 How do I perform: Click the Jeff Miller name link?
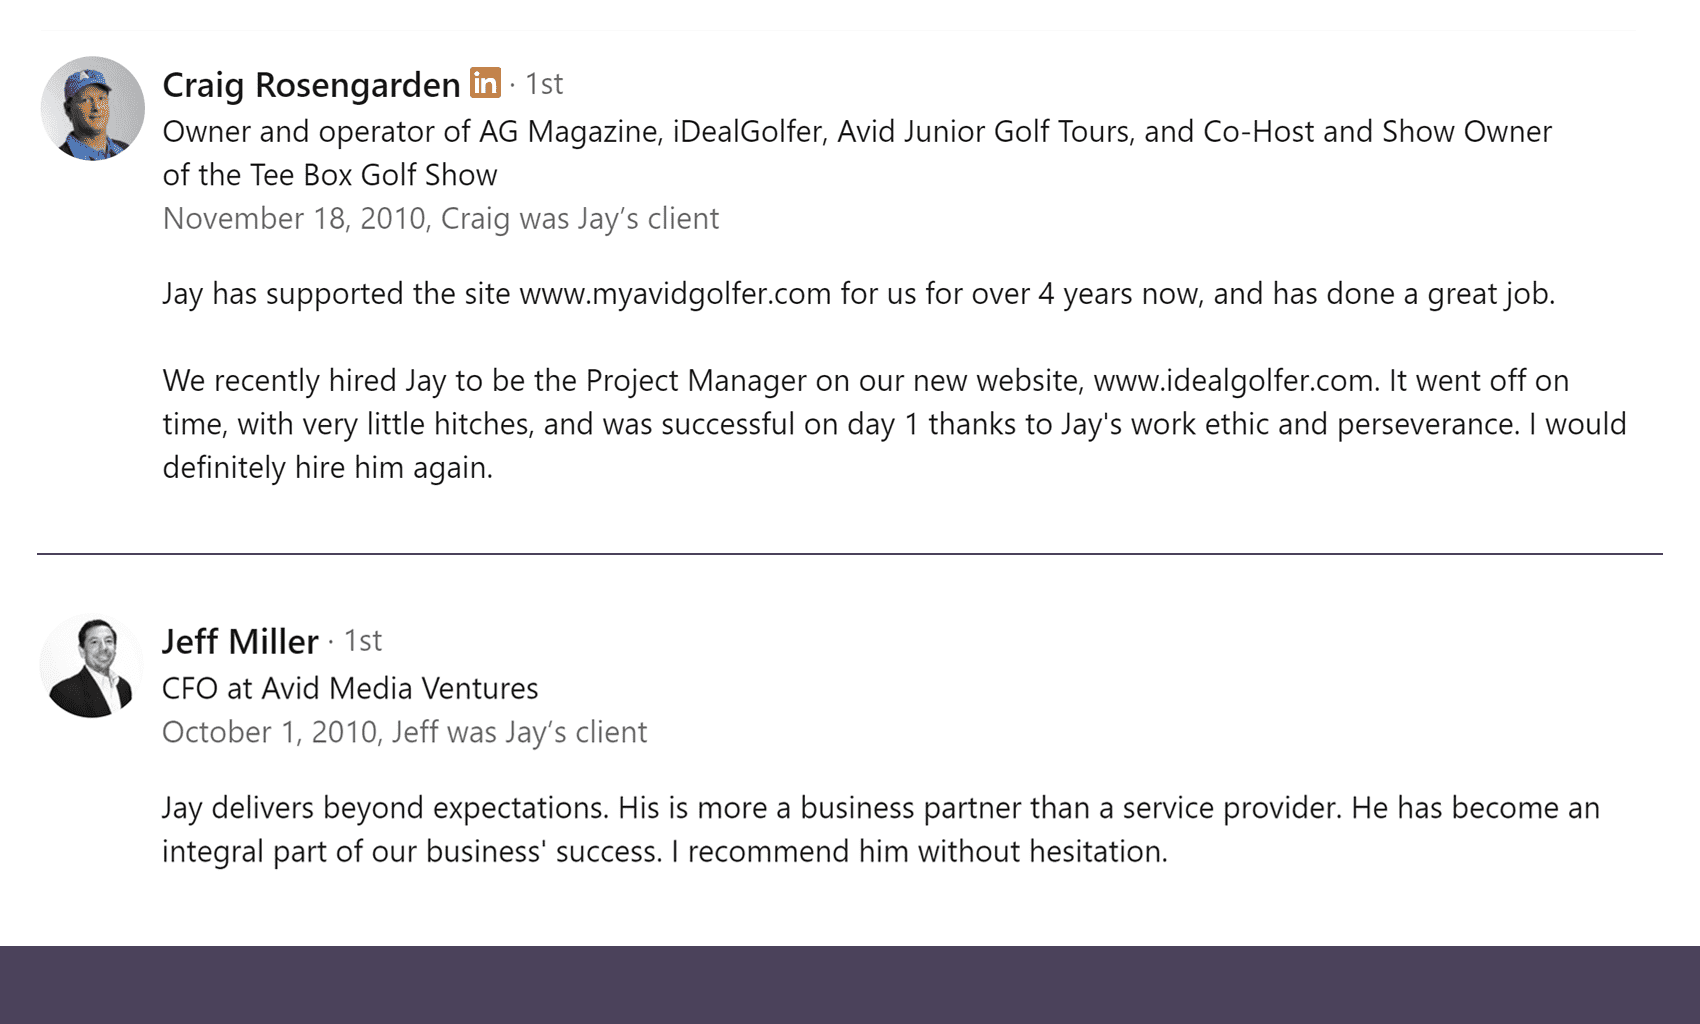[x=240, y=641]
